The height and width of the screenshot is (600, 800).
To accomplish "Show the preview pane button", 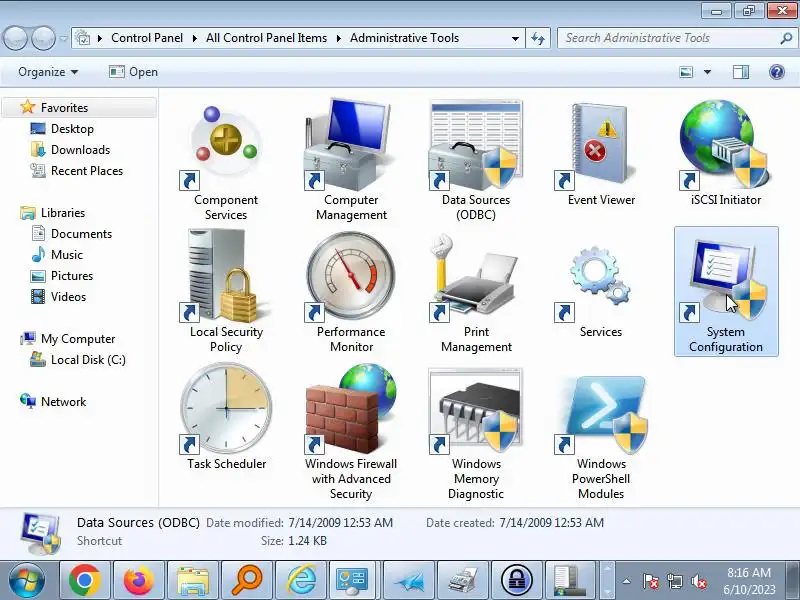I will [741, 72].
